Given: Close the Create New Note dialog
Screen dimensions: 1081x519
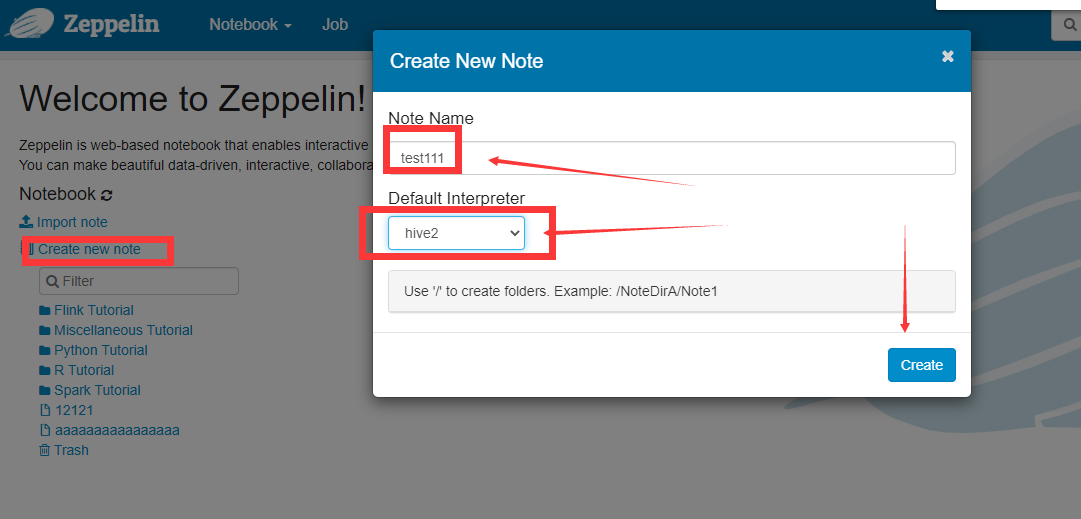Looking at the screenshot, I should [948, 57].
